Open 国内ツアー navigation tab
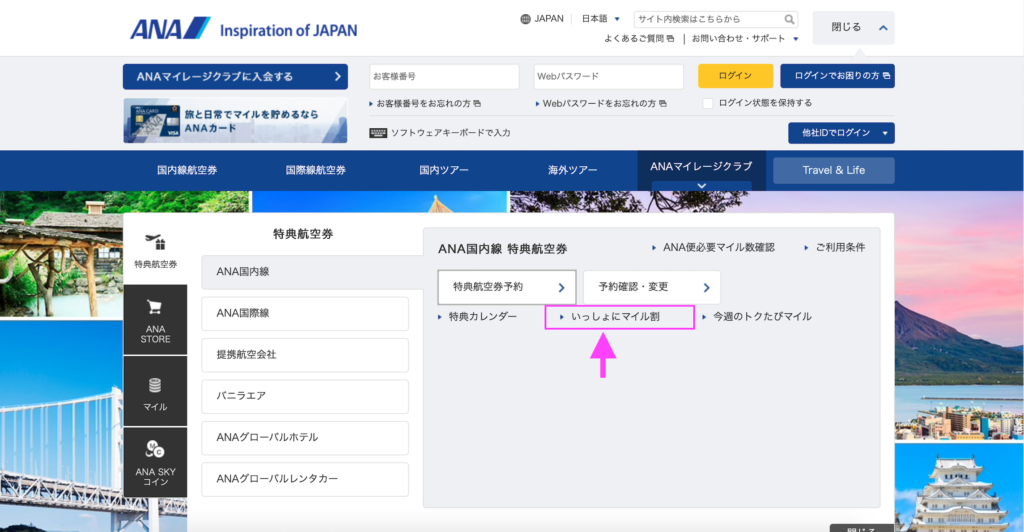 click(x=444, y=170)
